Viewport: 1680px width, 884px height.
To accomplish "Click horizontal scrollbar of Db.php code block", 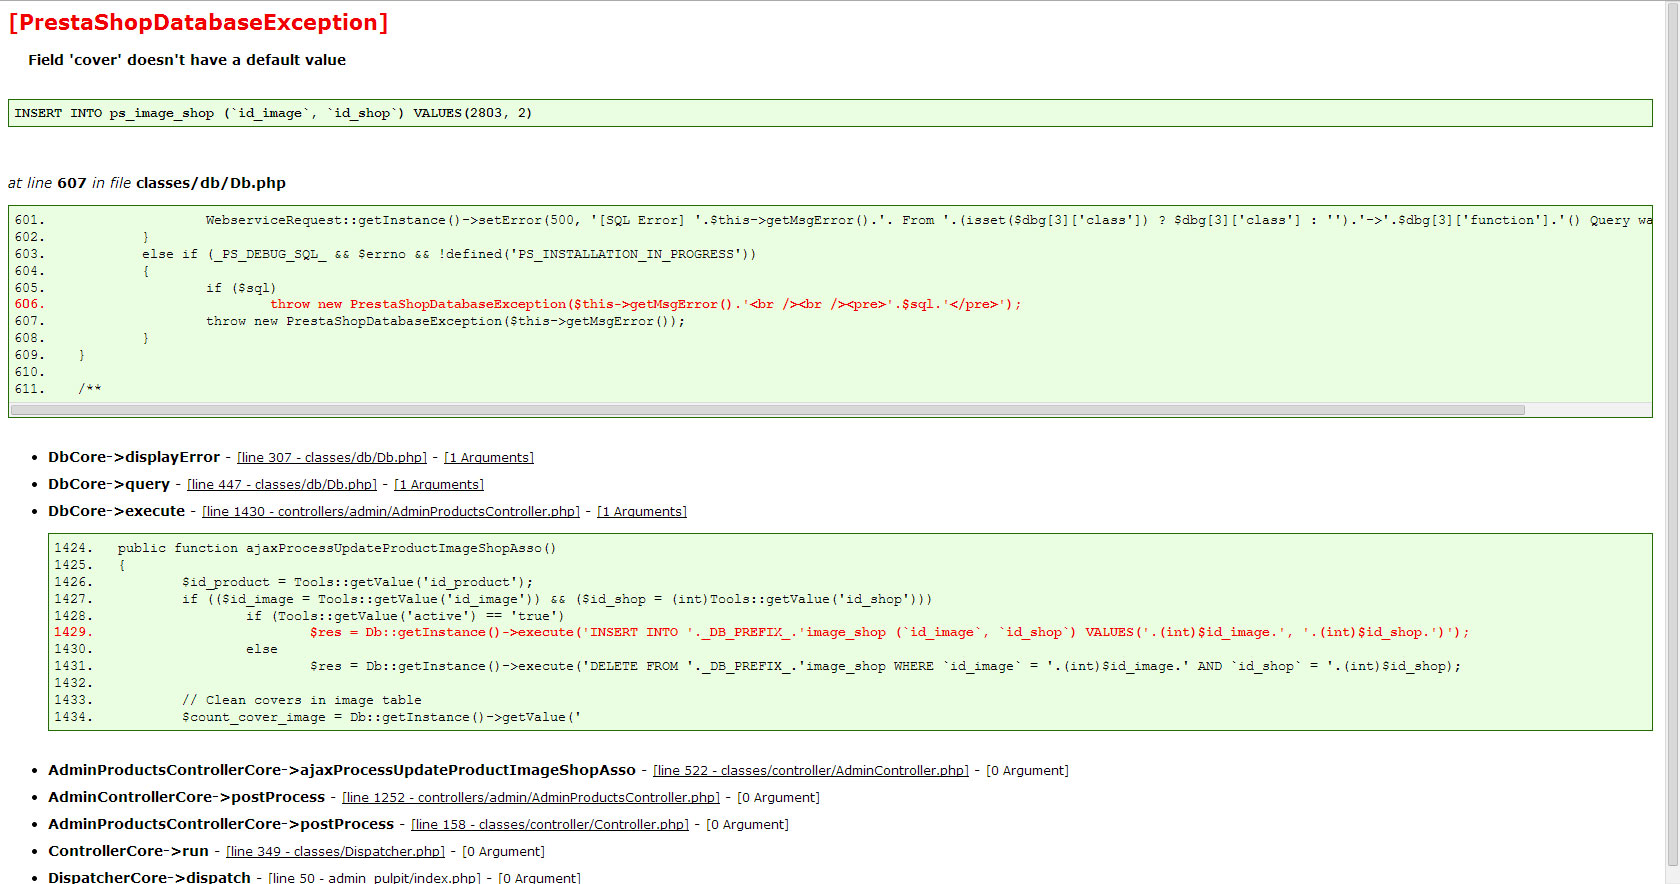I will 767,410.
